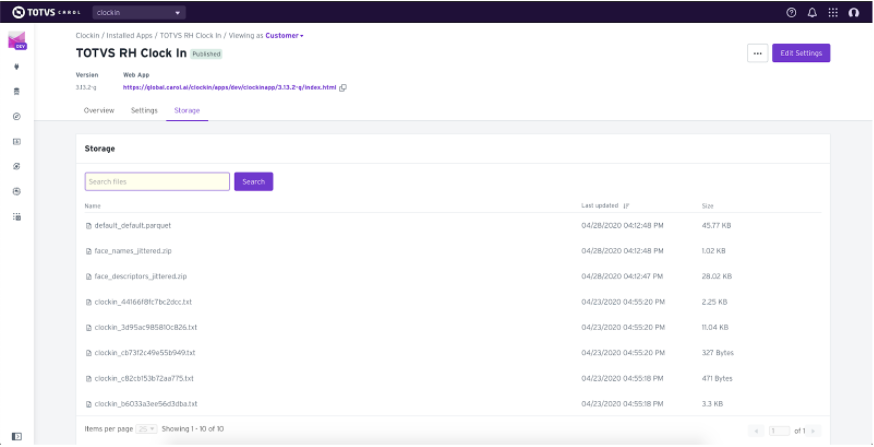Open the circular sync icon in sidebar

[17, 166]
